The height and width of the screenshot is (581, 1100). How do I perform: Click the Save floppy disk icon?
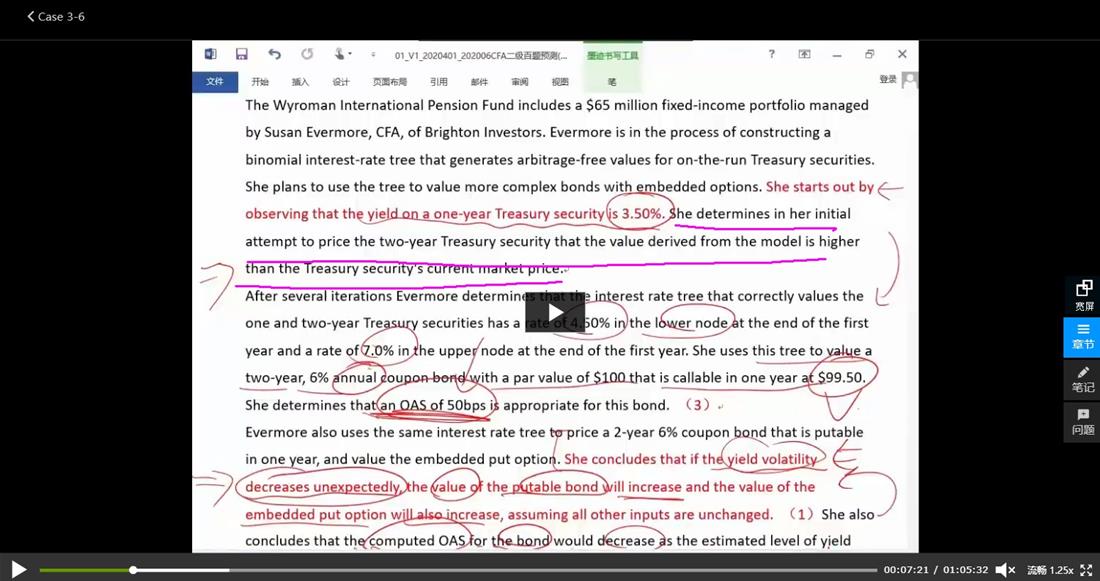click(241, 55)
